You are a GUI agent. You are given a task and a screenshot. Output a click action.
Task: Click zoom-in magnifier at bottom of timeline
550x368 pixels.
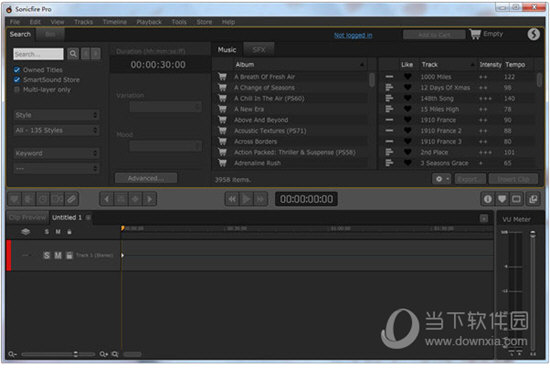104,354
